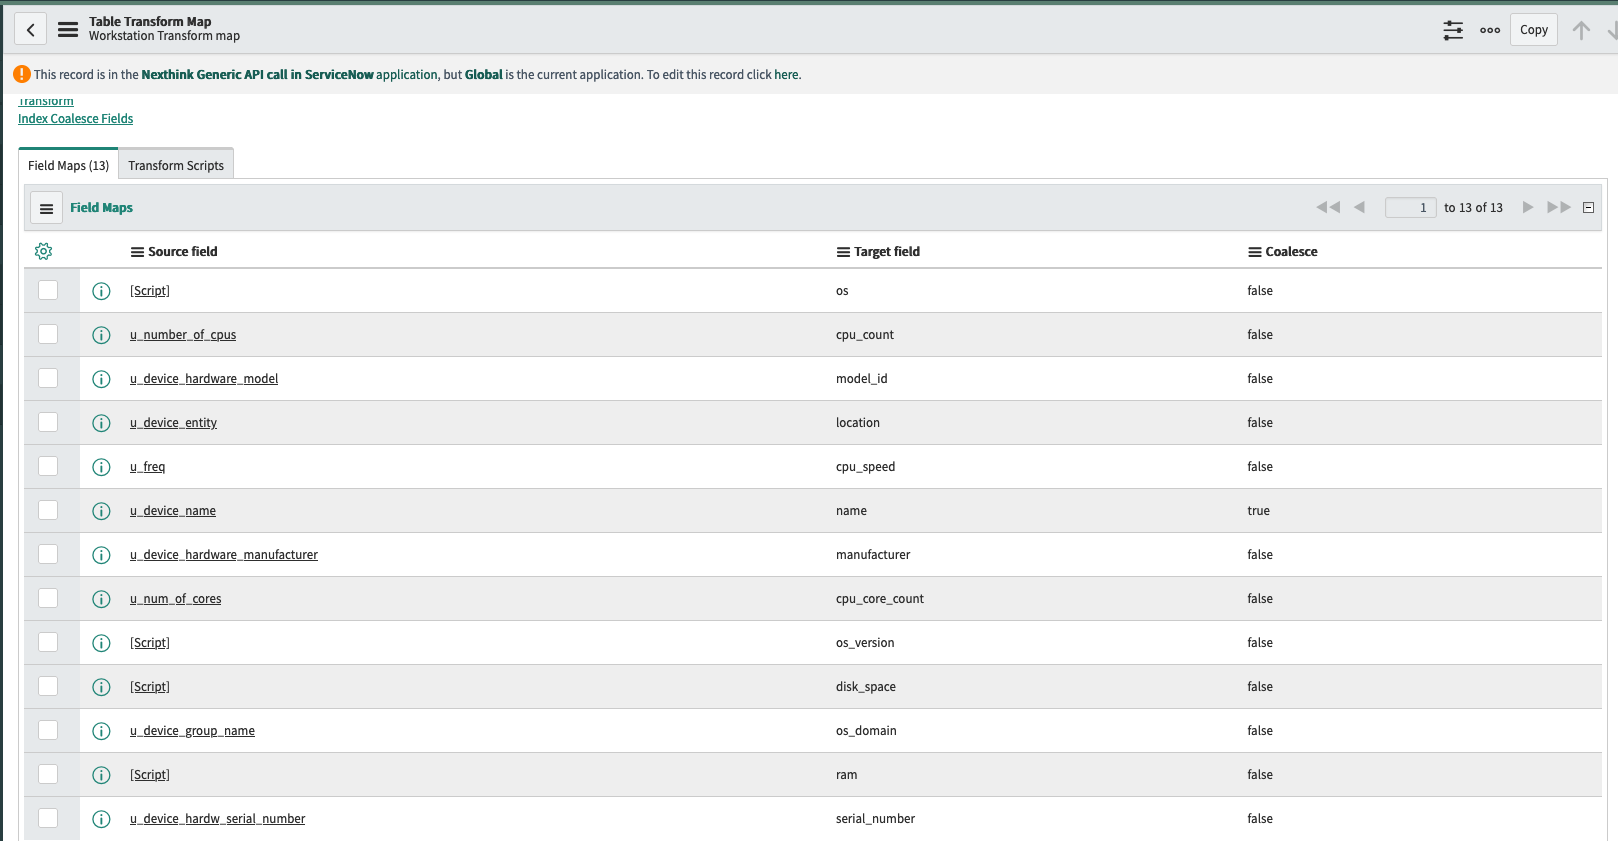Open more options ellipsis in header

click(1490, 30)
